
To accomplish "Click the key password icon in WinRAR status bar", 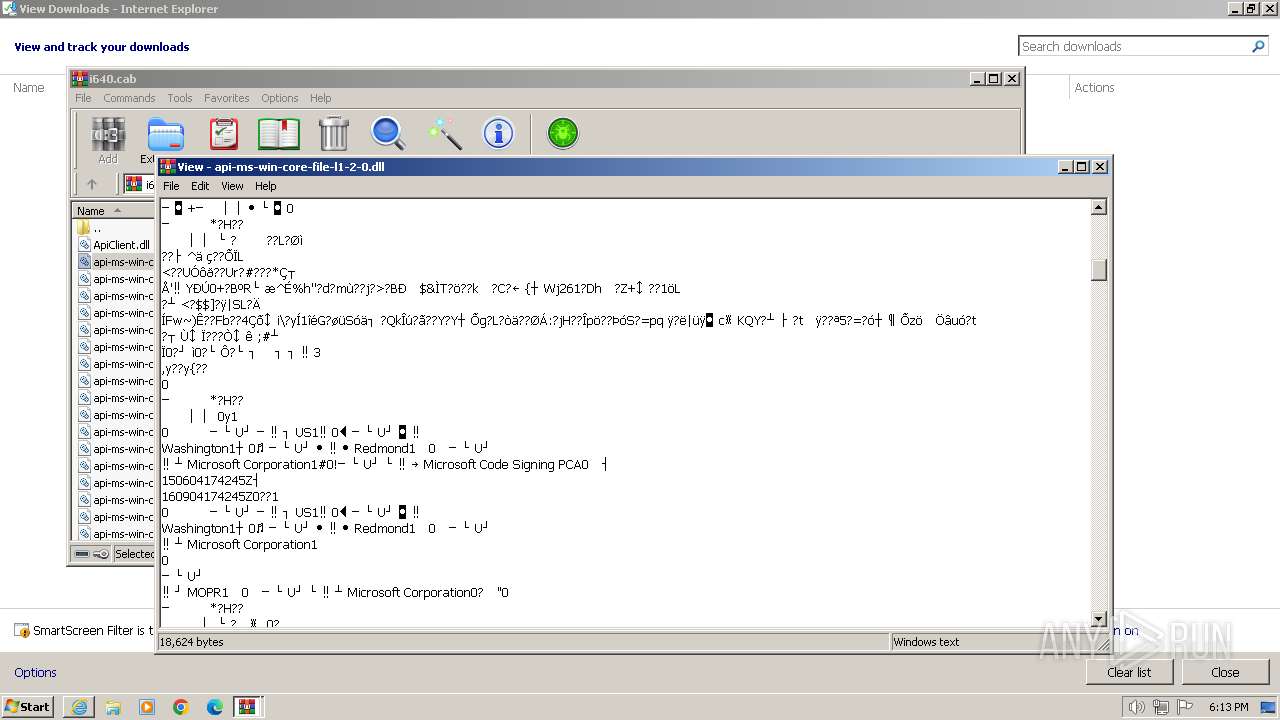I will (x=101, y=553).
